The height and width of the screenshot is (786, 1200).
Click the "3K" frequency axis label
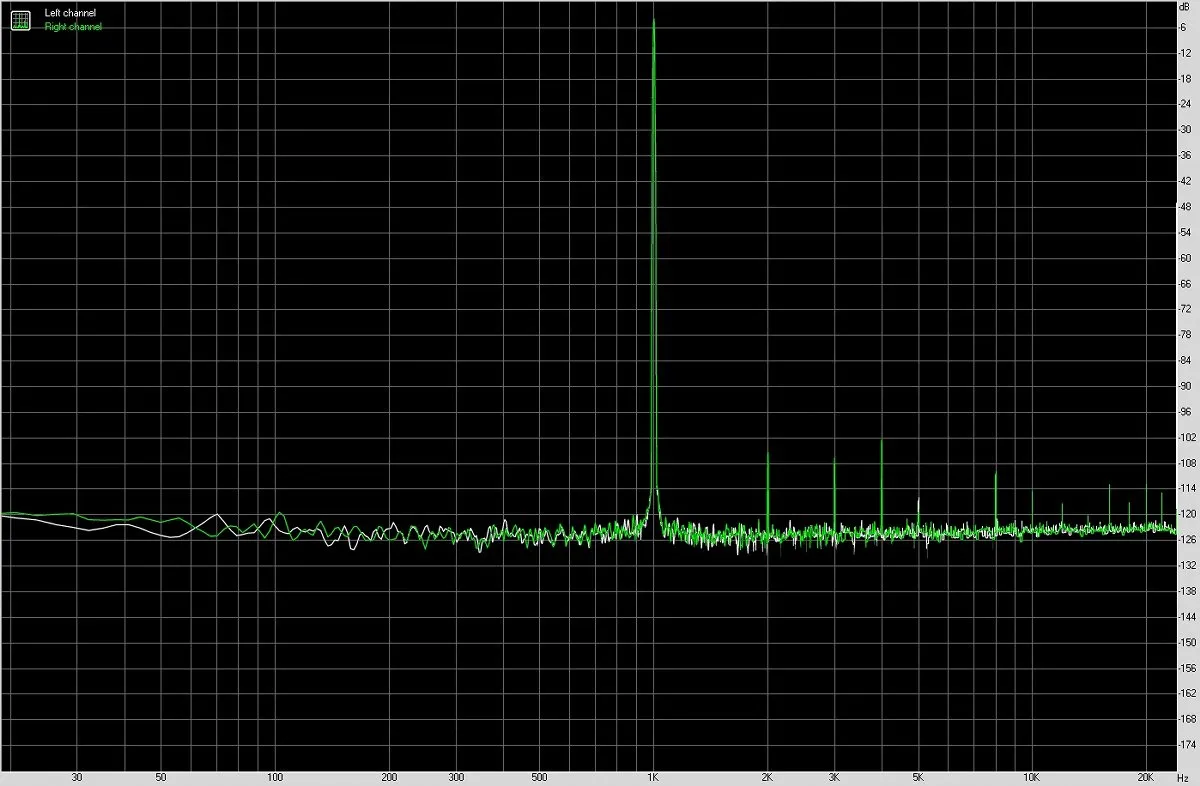pyautogui.click(x=834, y=776)
